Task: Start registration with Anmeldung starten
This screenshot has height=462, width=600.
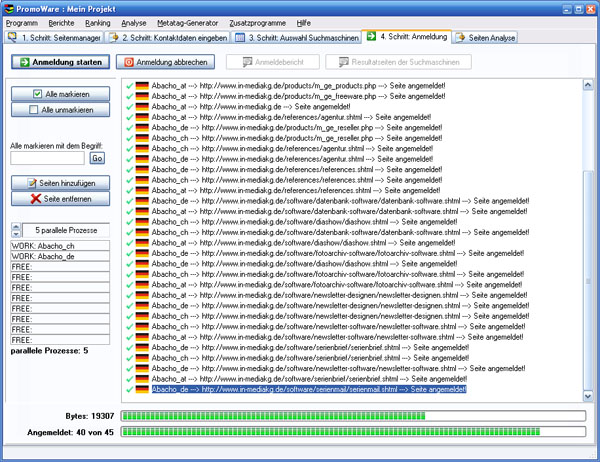Action: click(x=60, y=62)
